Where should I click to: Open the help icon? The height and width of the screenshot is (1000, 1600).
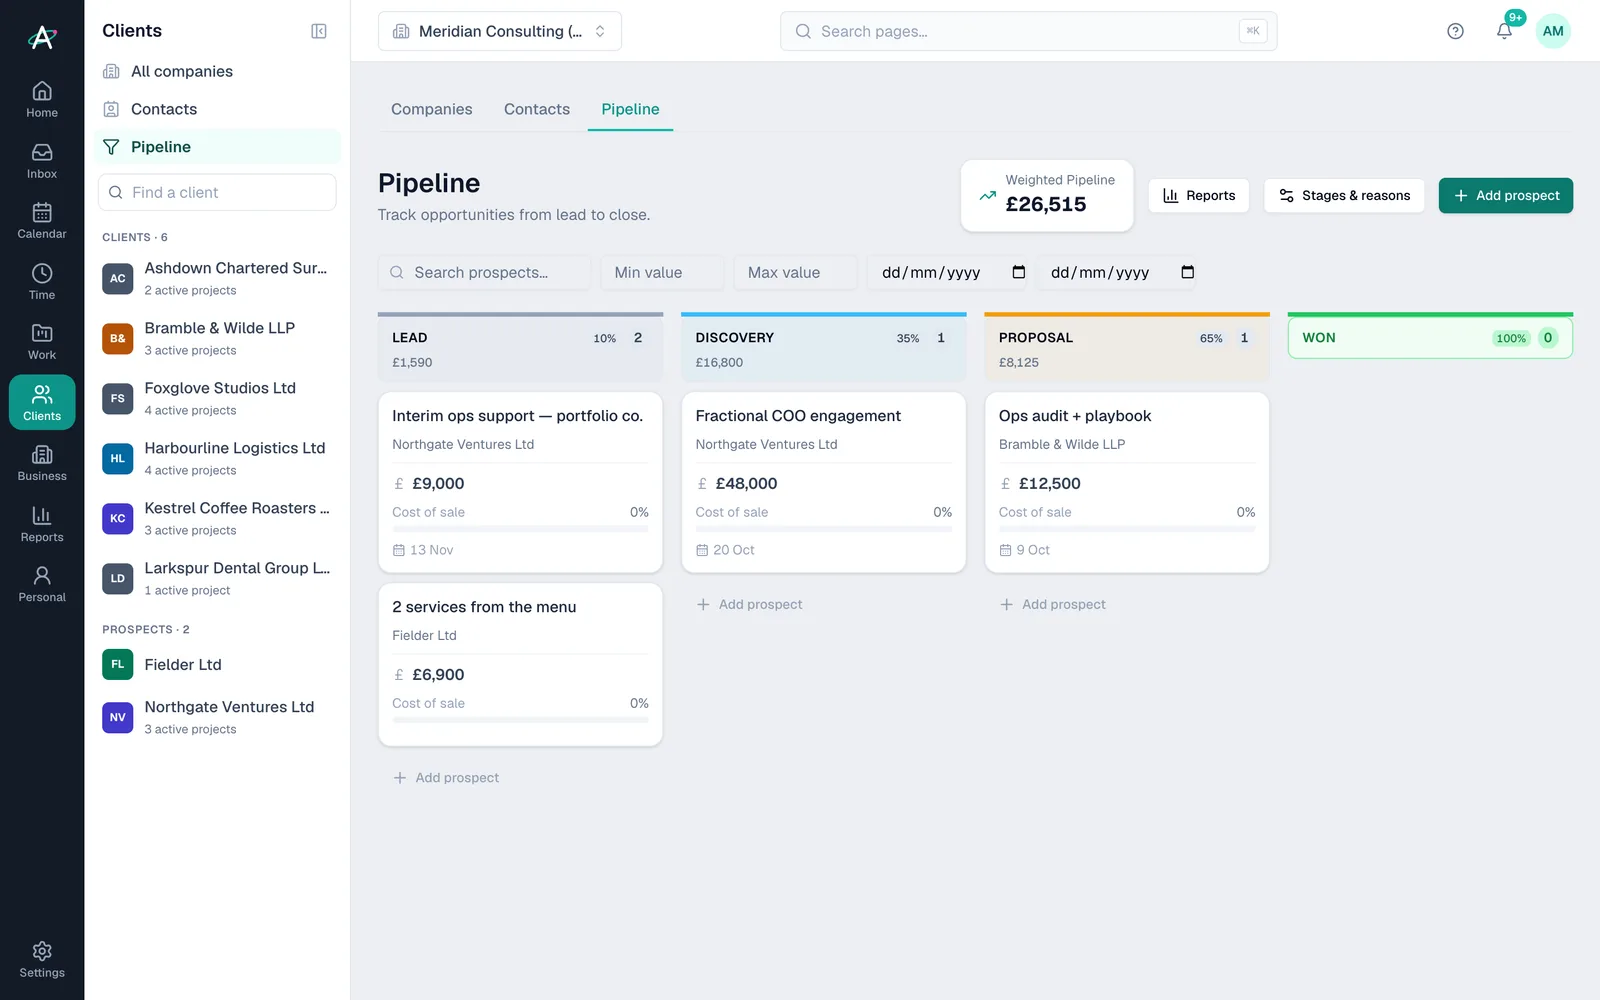(x=1455, y=31)
